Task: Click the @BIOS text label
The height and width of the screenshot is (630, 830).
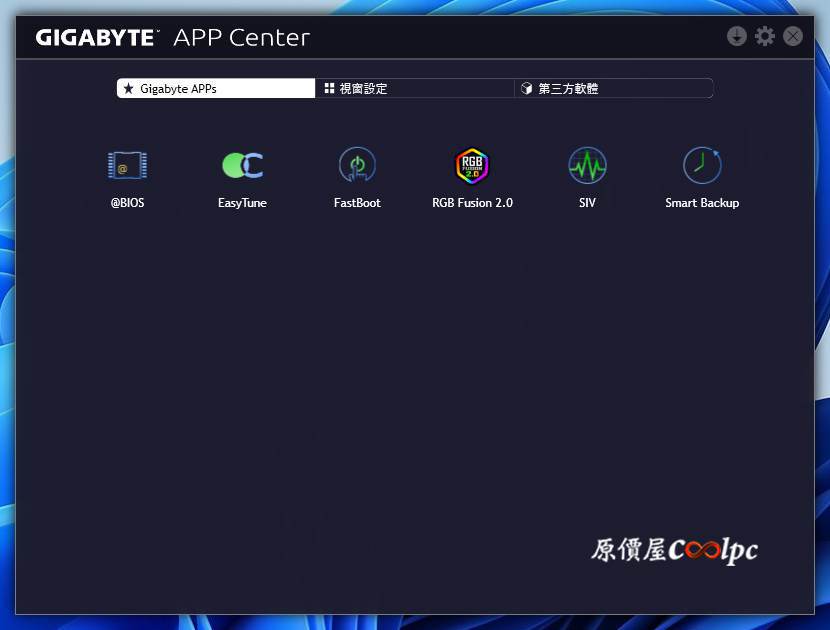Action: [x=128, y=203]
